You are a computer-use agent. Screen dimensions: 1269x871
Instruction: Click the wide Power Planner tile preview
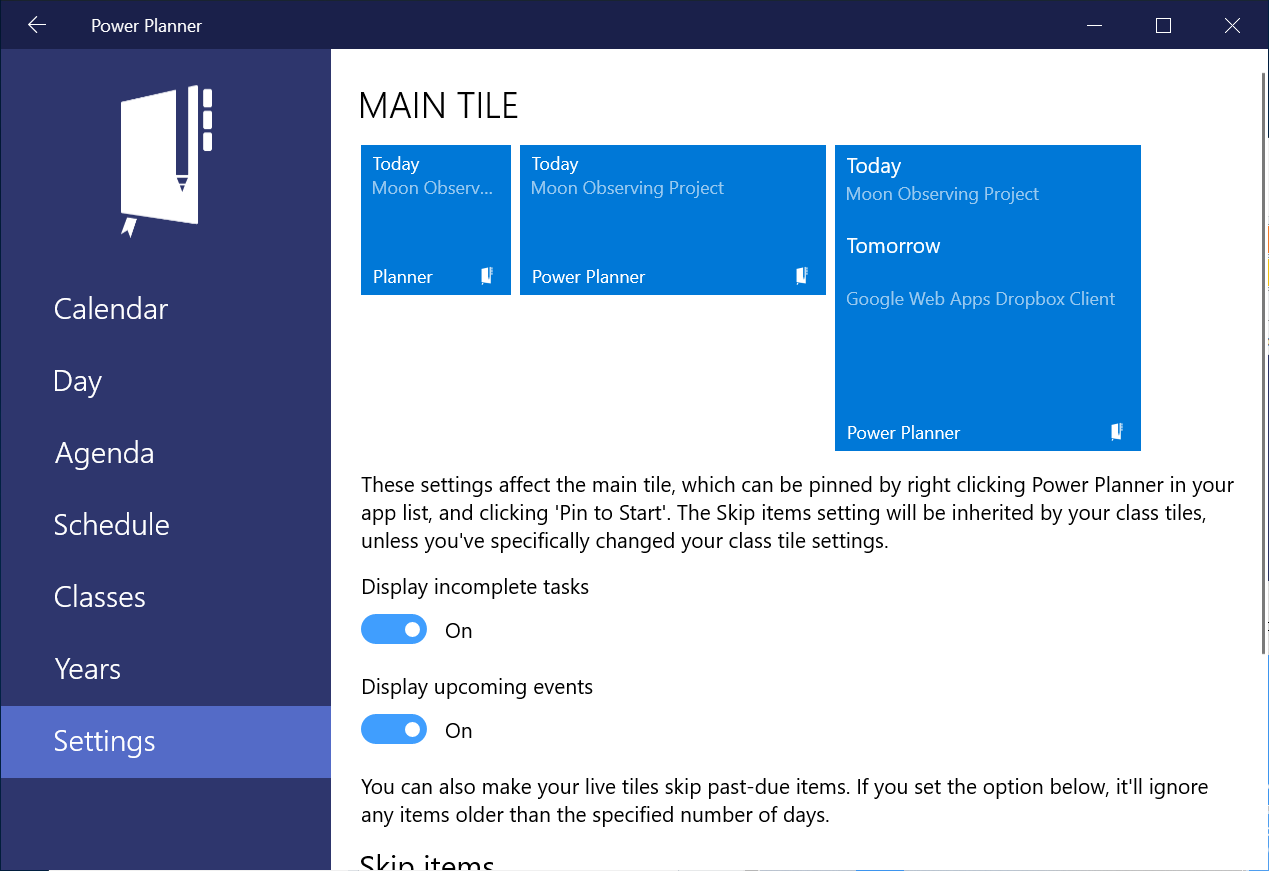pyautogui.click(x=673, y=220)
